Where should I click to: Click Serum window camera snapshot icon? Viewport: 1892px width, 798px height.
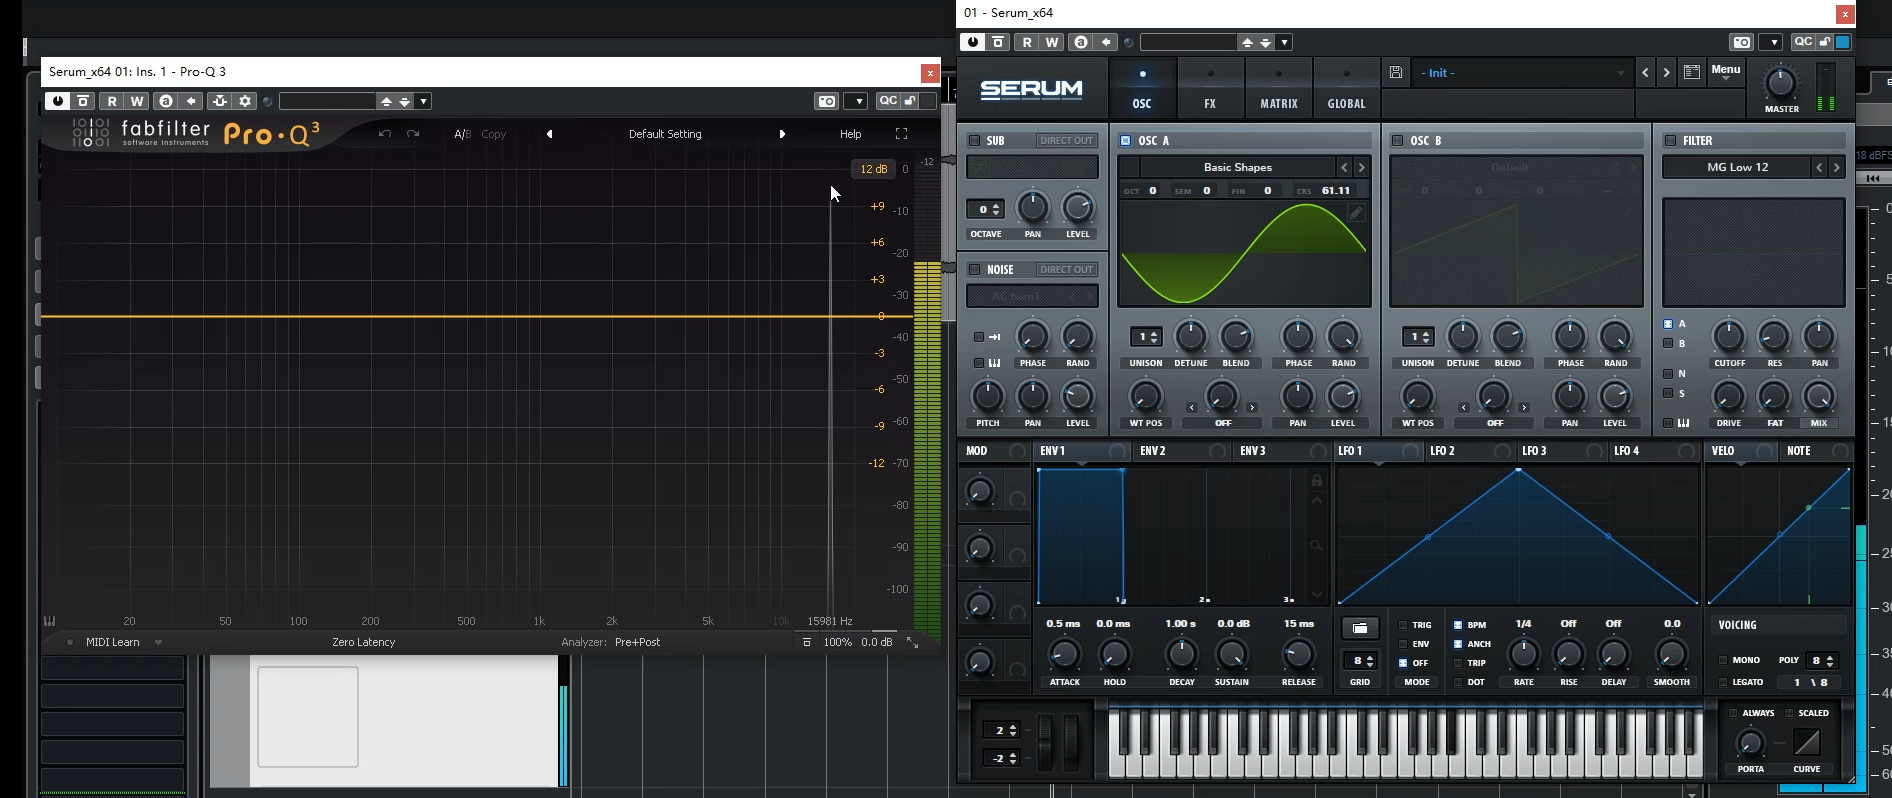(1742, 42)
